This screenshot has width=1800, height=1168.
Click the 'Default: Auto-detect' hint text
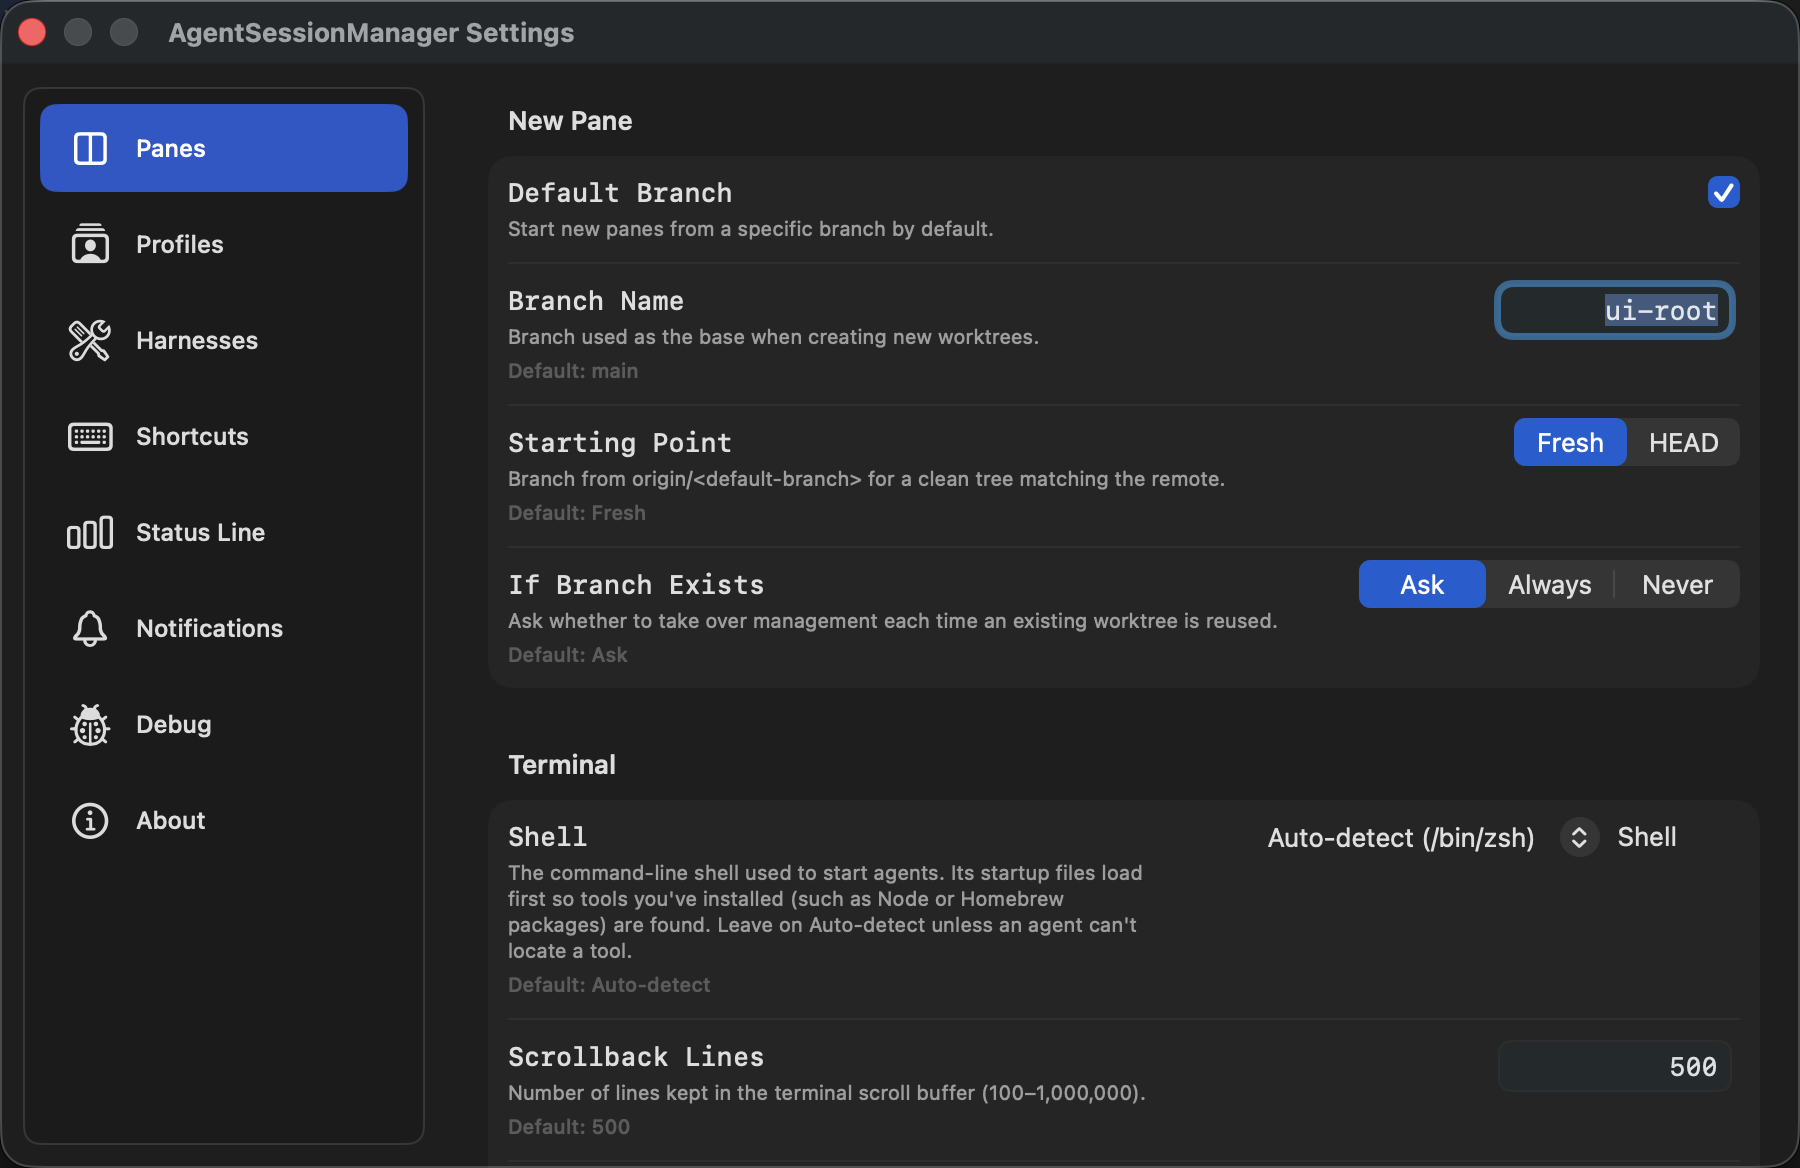[x=609, y=985]
